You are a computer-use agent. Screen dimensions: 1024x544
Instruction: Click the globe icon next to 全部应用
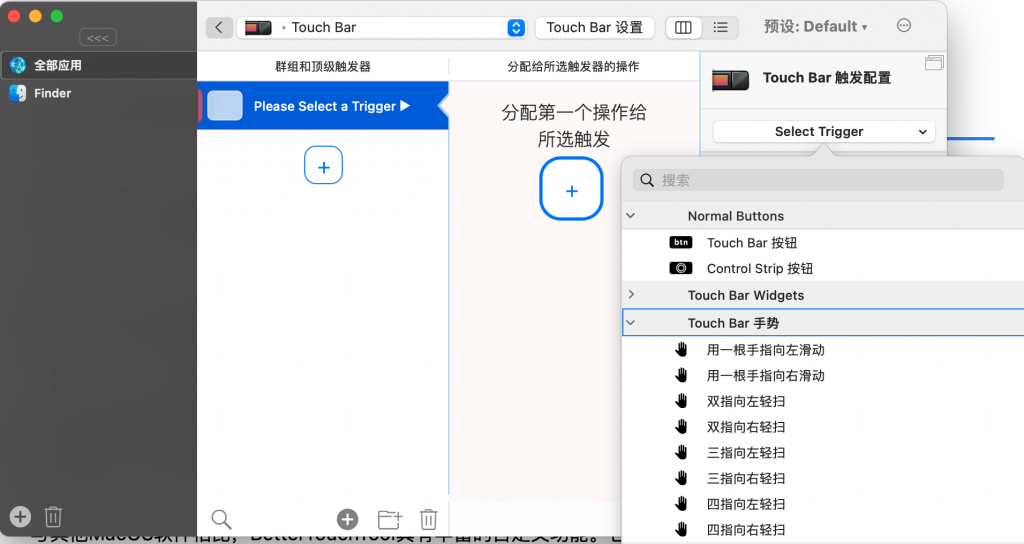coord(18,65)
